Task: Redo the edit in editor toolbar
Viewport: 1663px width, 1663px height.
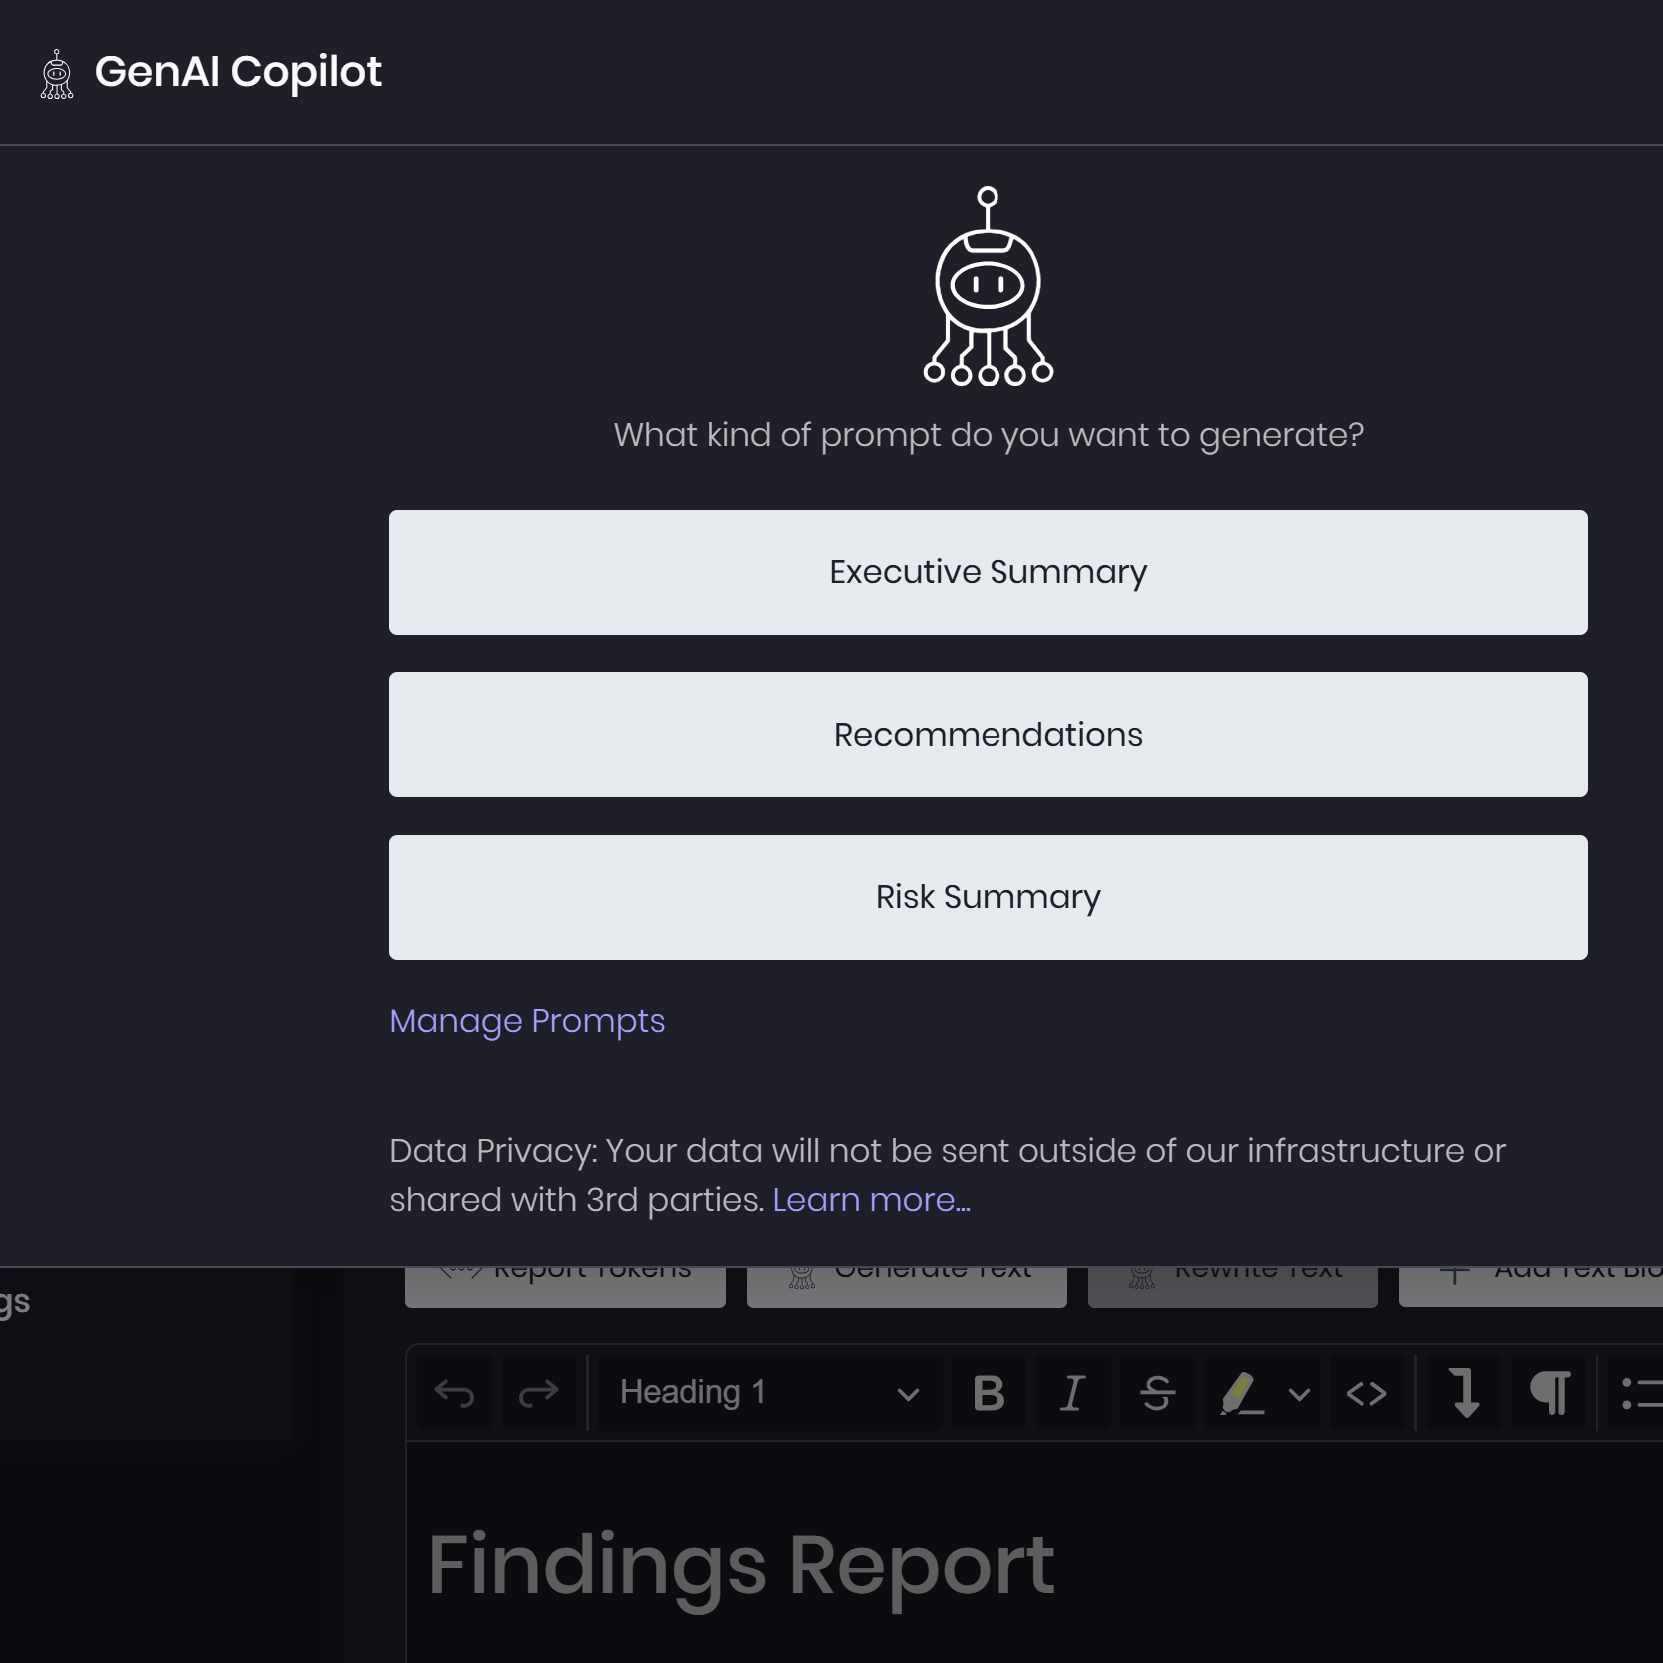Action: (538, 1393)
